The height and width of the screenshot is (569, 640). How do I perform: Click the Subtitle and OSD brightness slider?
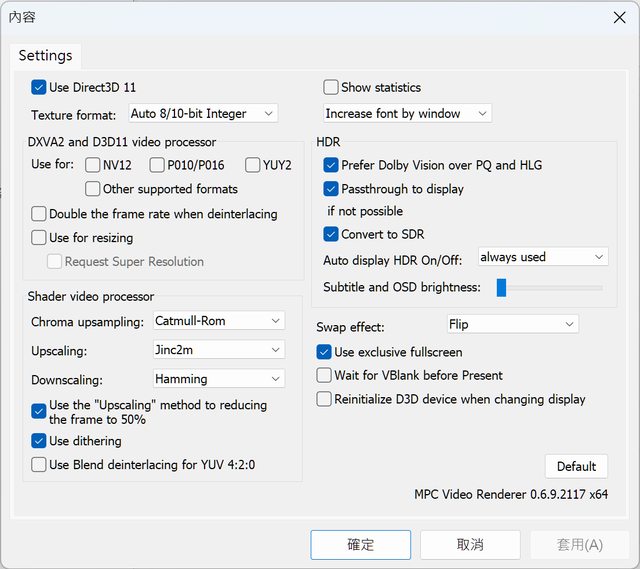pyautogui.click(x=552, y=288)
